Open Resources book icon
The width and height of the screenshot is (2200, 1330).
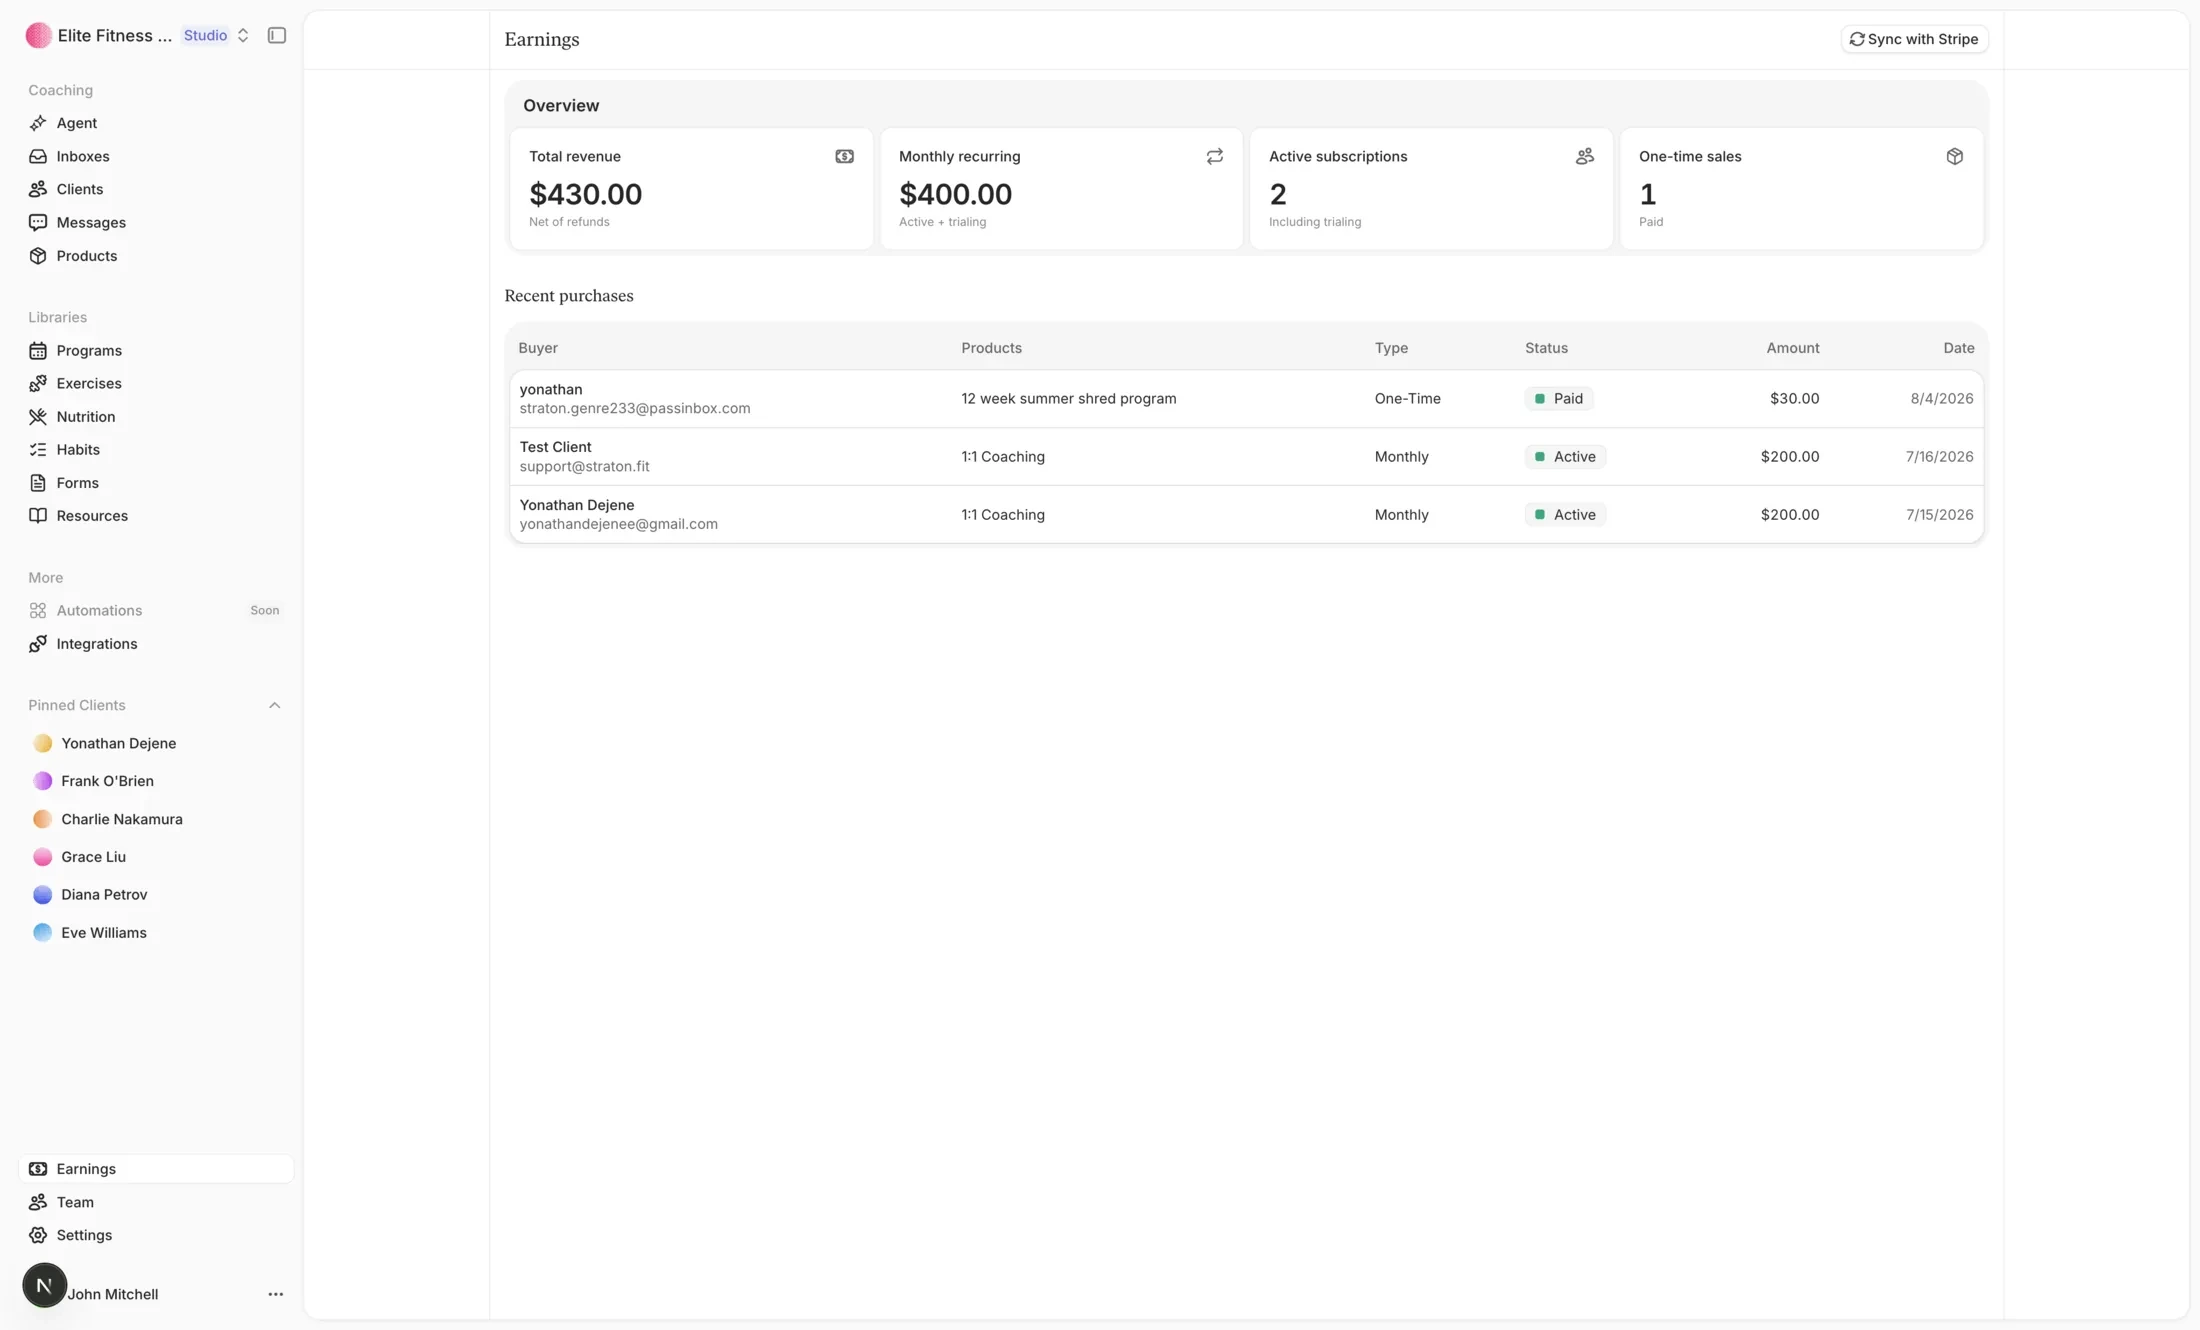pos(38,516)
